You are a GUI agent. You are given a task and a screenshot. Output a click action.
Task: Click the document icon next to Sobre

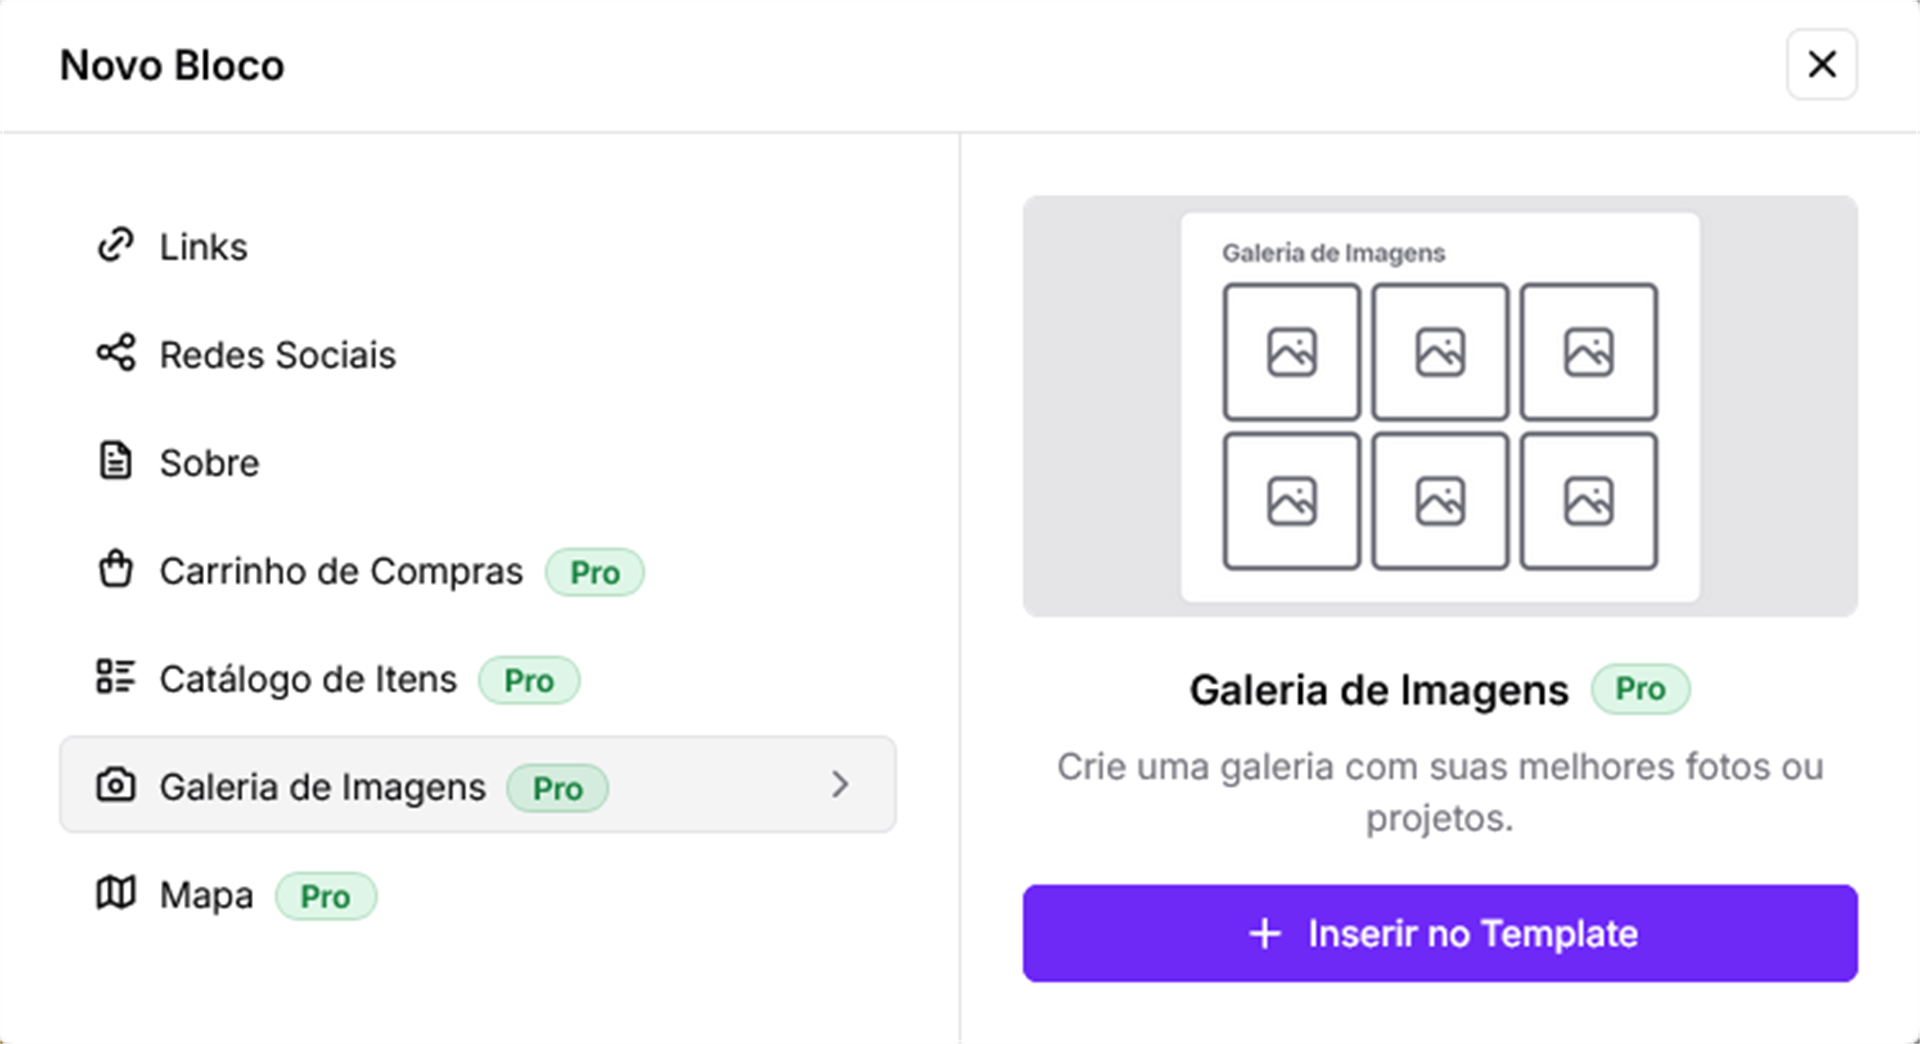116,461
